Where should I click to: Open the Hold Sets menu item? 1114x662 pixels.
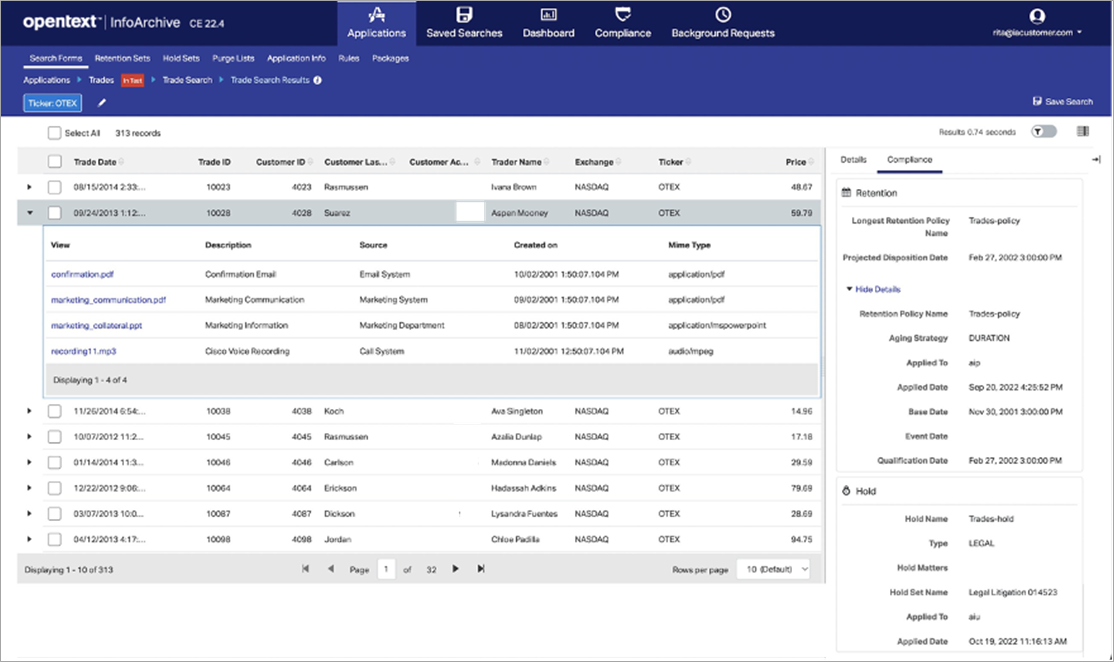tap(181, 58)
